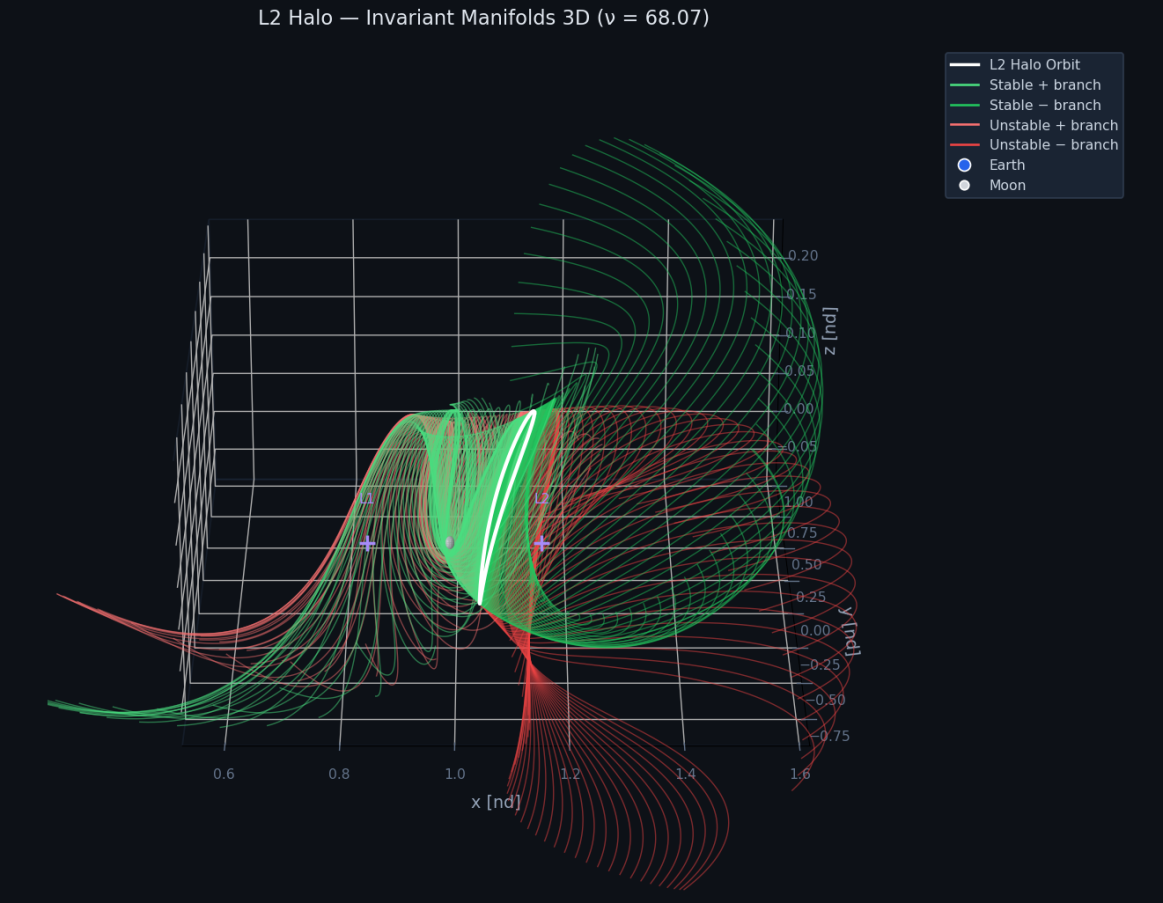Click the y [nd] axis label
This screenshot has height=903, width=1163.
851,631
